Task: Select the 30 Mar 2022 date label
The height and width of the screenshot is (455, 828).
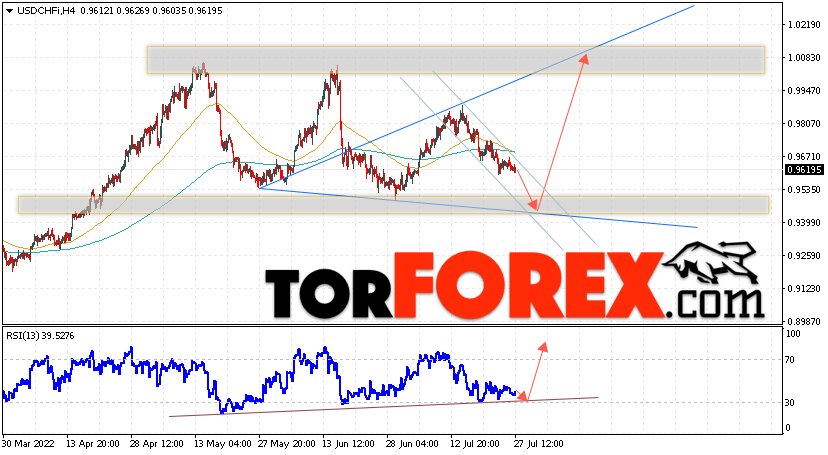Action: [29, 444]
